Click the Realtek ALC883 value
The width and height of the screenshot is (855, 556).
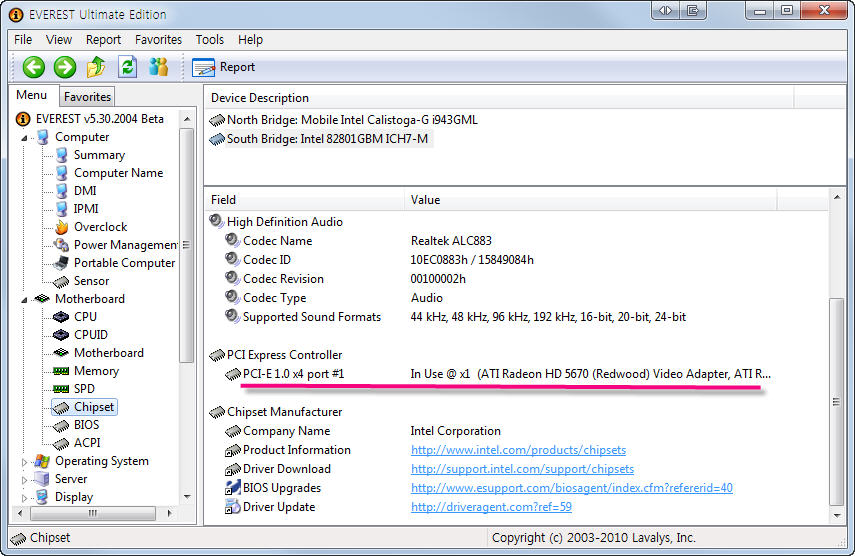pos(451,240)
